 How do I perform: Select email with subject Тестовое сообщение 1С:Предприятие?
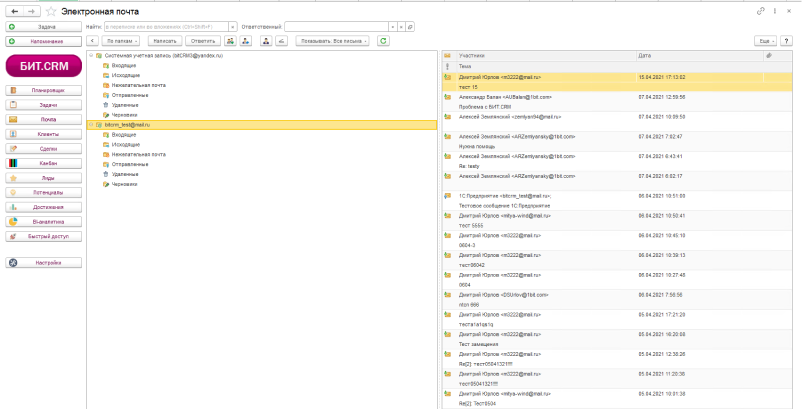pyautogui.click(x=617, y=200)
